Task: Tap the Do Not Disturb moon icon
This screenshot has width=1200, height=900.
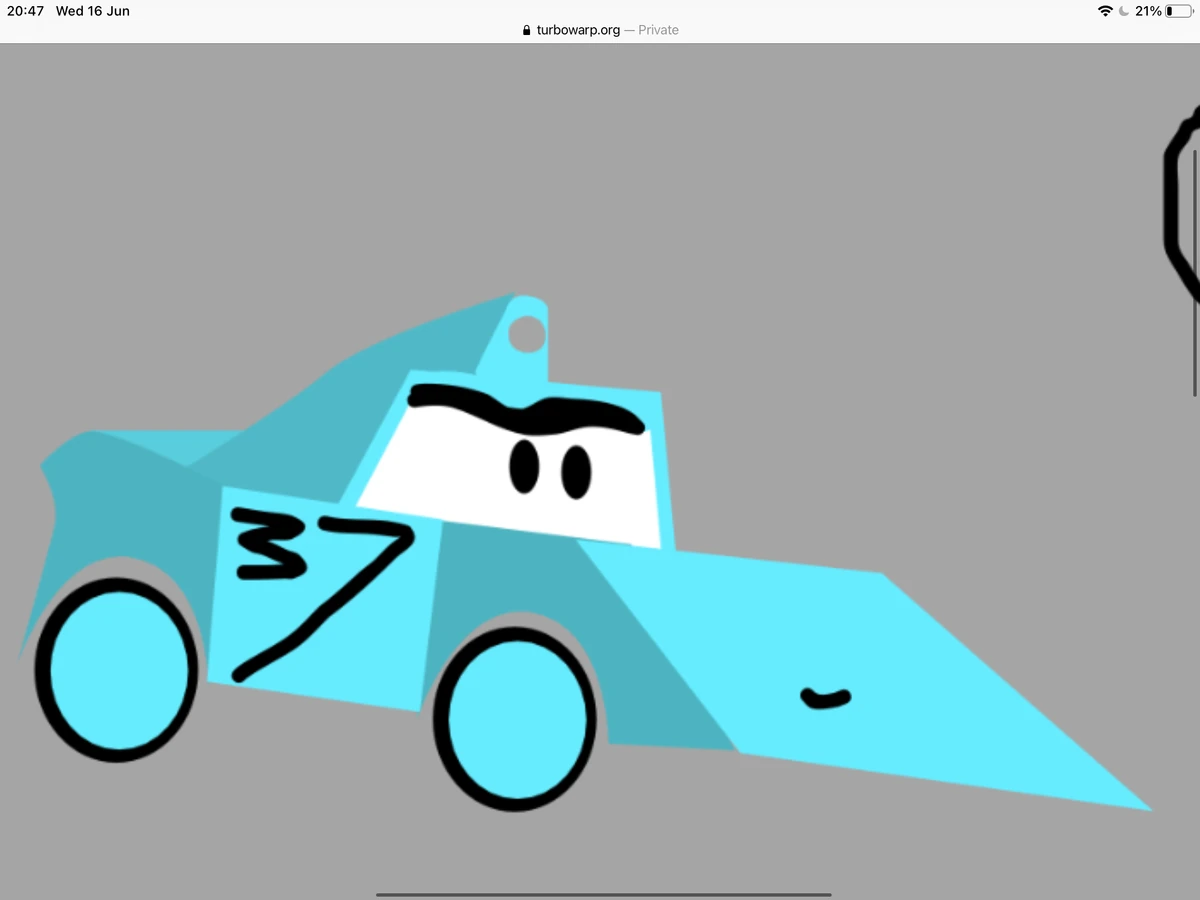Action: [1125, 11]
